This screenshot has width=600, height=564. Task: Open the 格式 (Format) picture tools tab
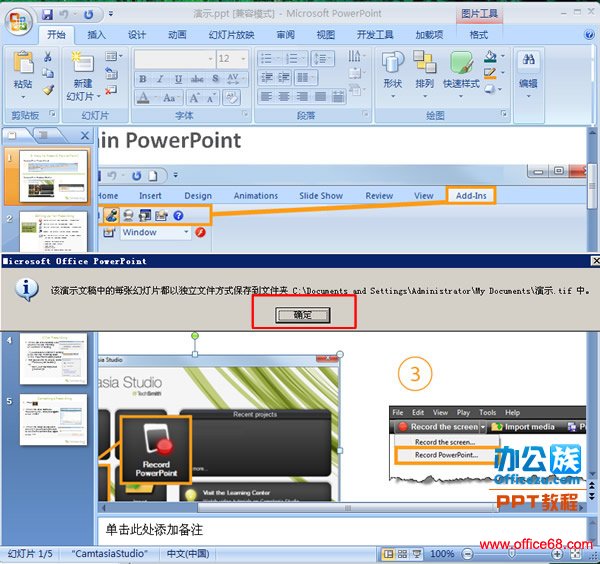click(478, 35)
